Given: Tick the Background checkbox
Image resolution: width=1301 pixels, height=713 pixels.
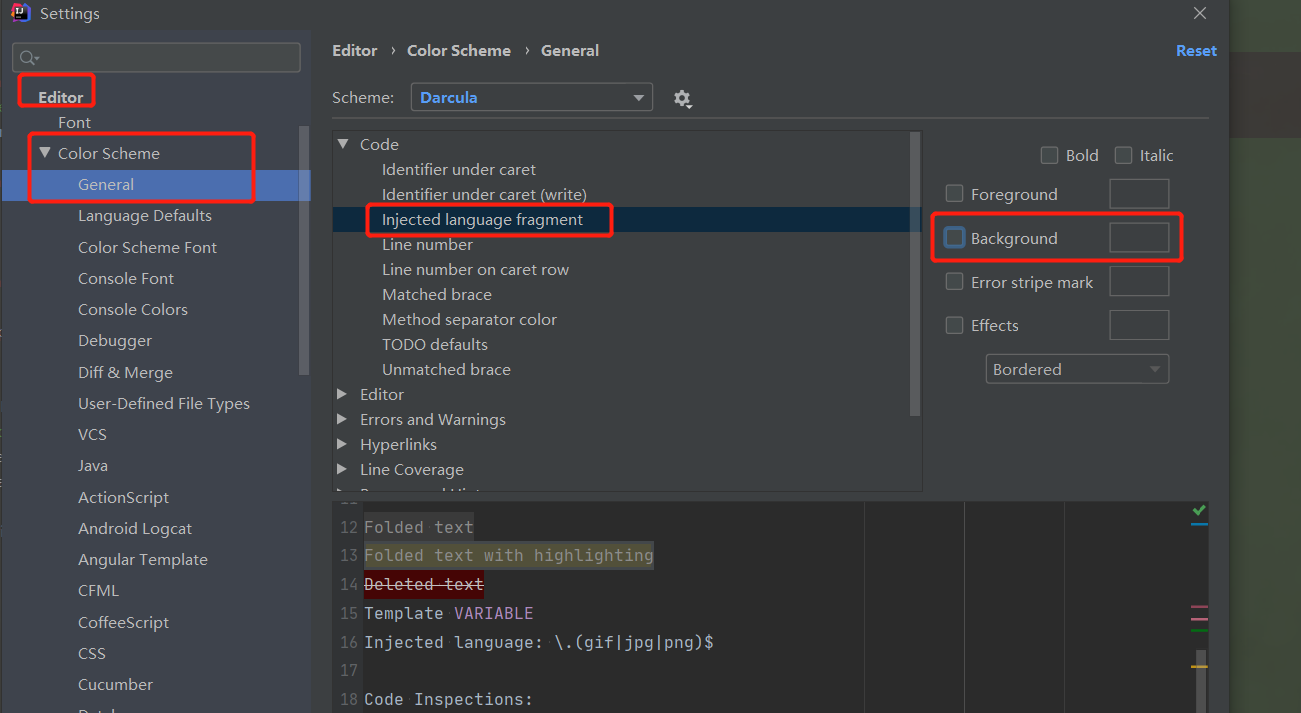Looking at the screenshot, I should pyautogui.click(x=955, y=238).
